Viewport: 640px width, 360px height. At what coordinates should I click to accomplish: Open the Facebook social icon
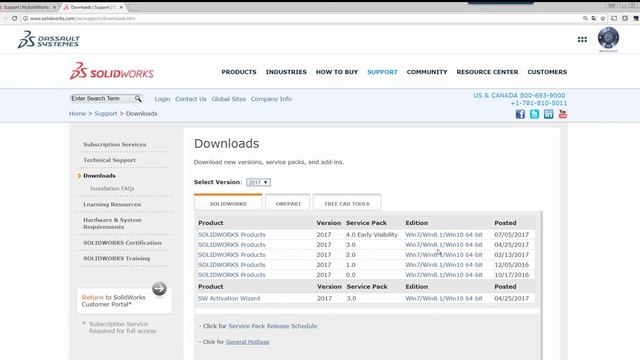[520, 114]
